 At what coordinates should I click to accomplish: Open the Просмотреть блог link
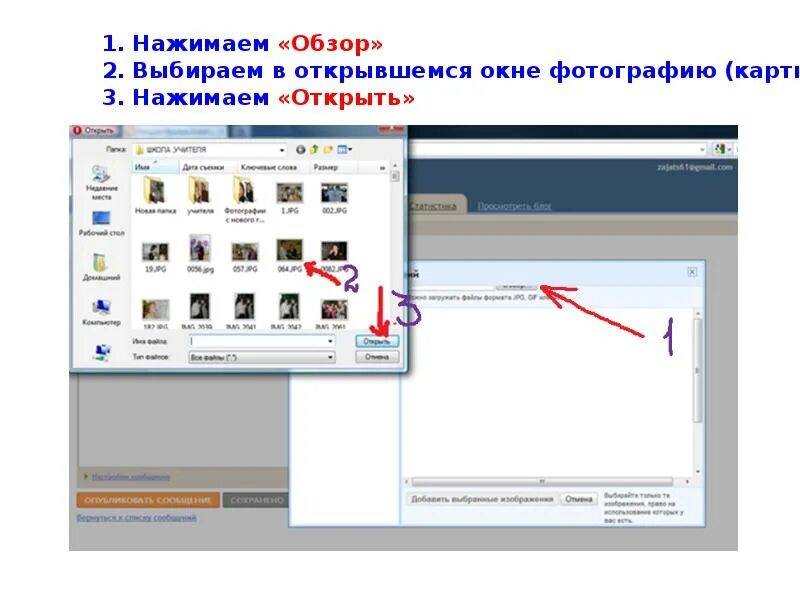514,206
